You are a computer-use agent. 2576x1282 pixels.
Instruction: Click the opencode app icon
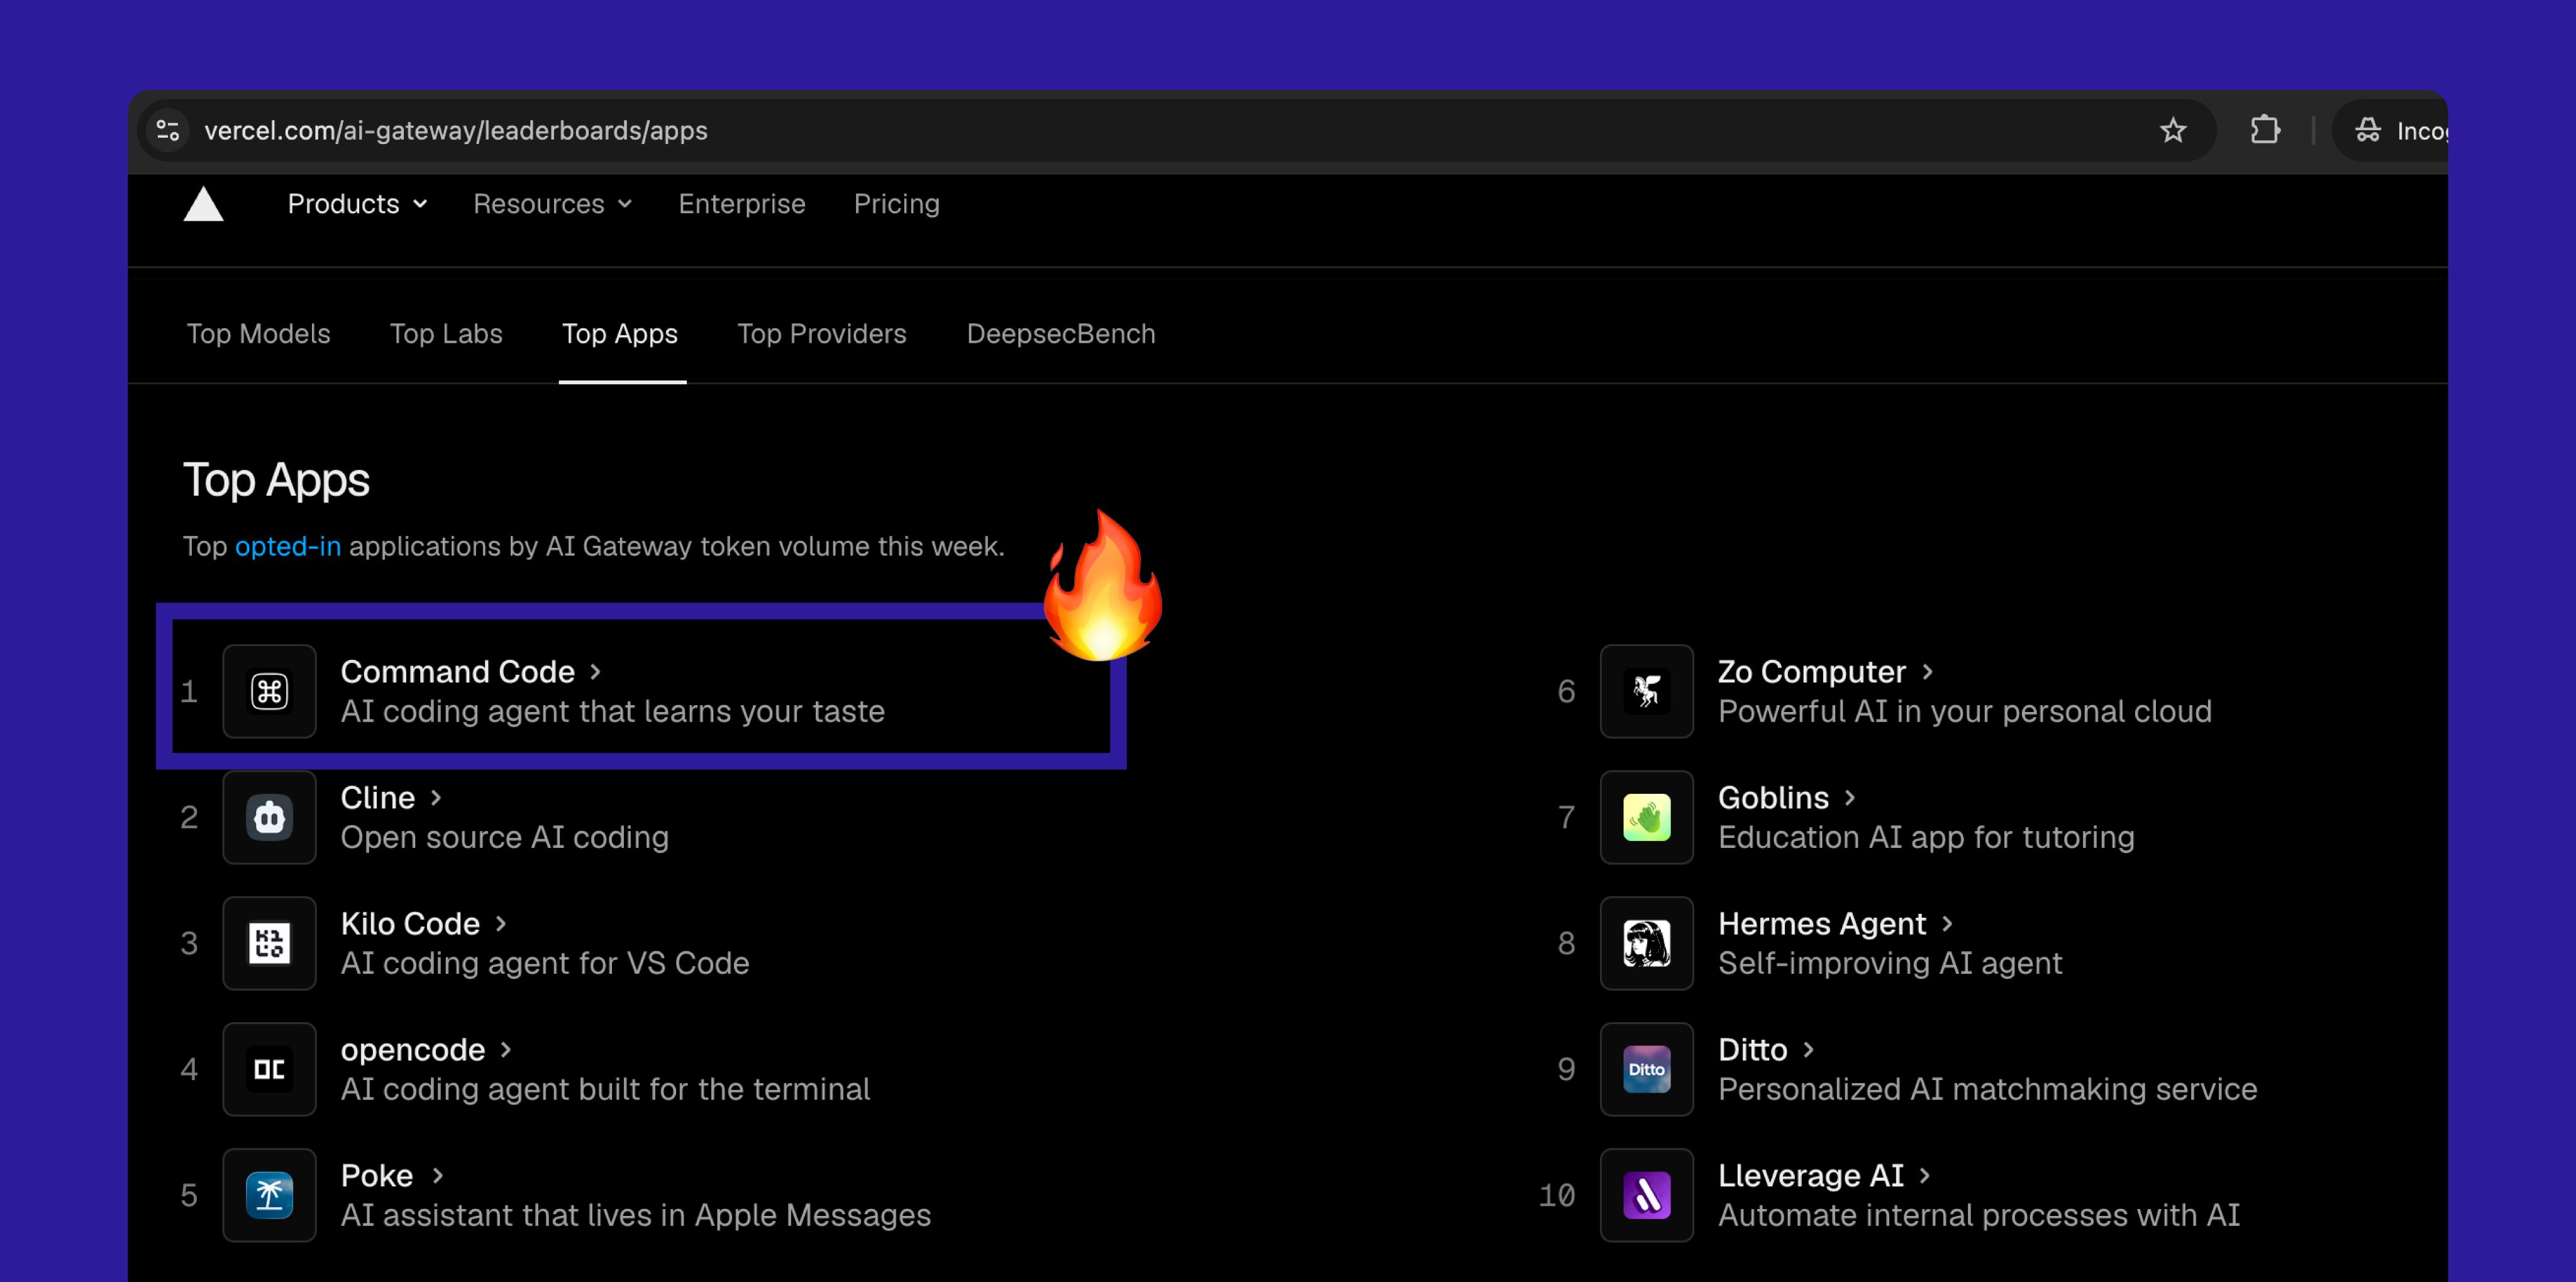pyautogui.click(x=269, y=1069)
